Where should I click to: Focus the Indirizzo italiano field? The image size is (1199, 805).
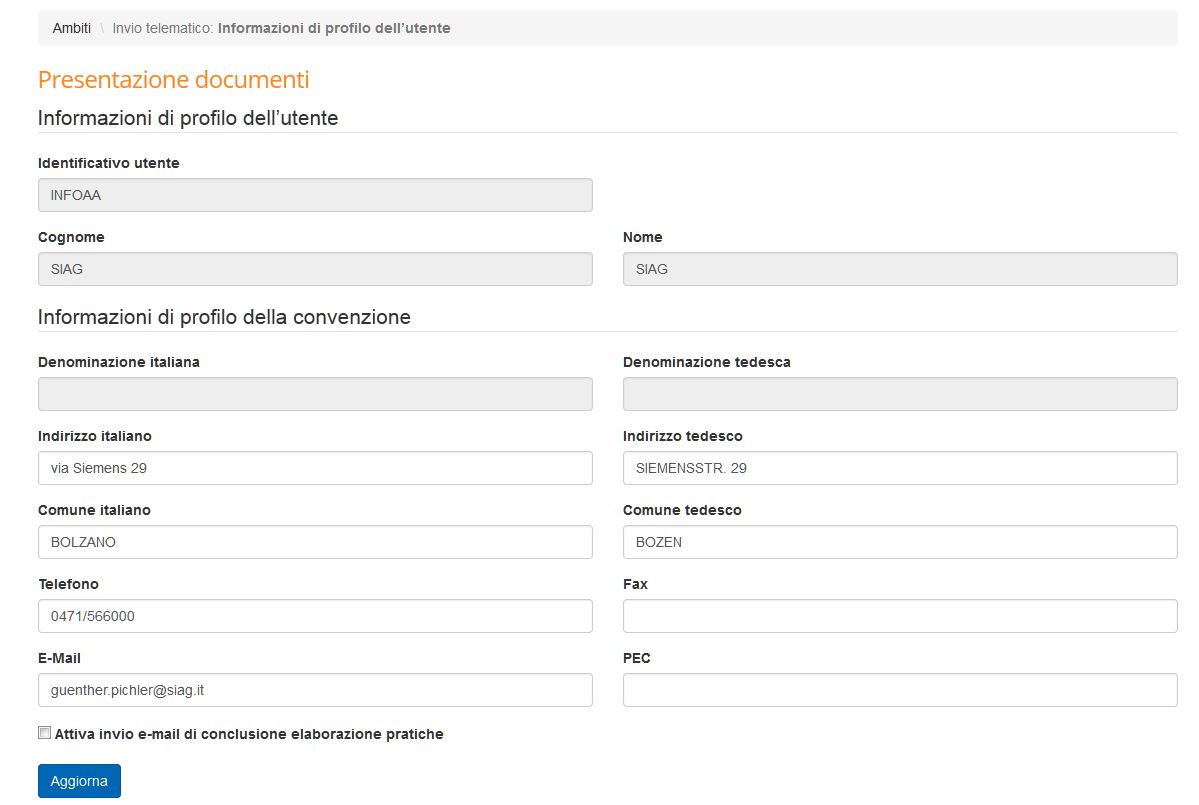[315, 468]
